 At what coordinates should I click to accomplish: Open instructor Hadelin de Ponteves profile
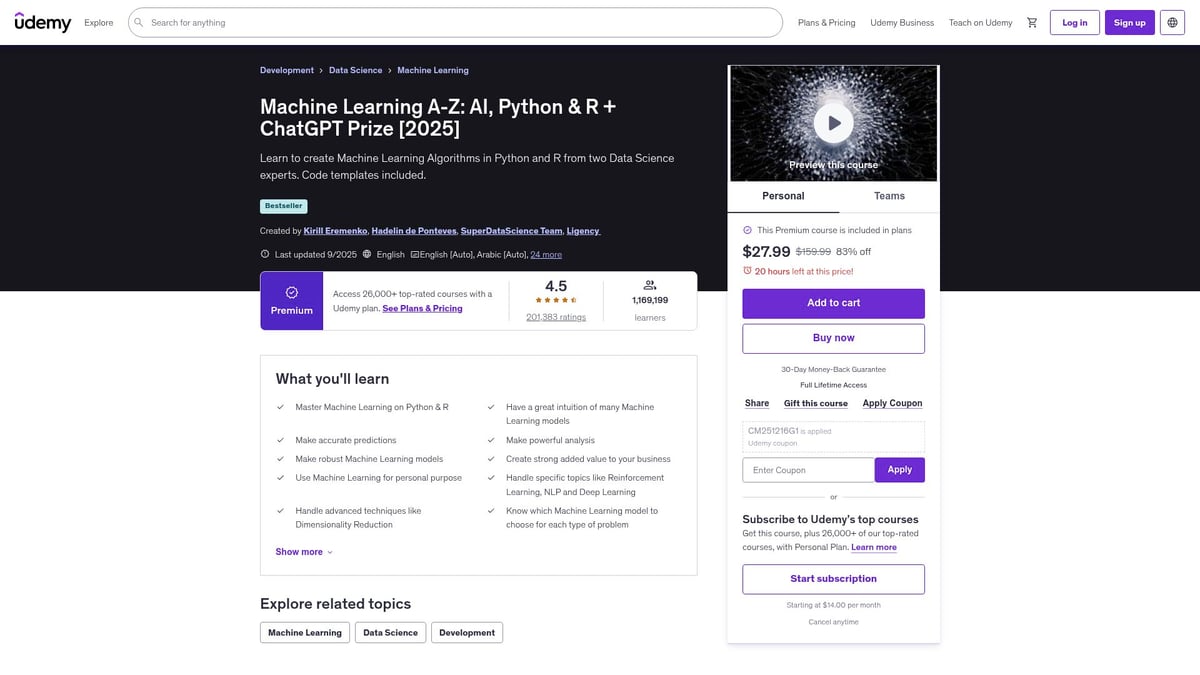(413, 230)
